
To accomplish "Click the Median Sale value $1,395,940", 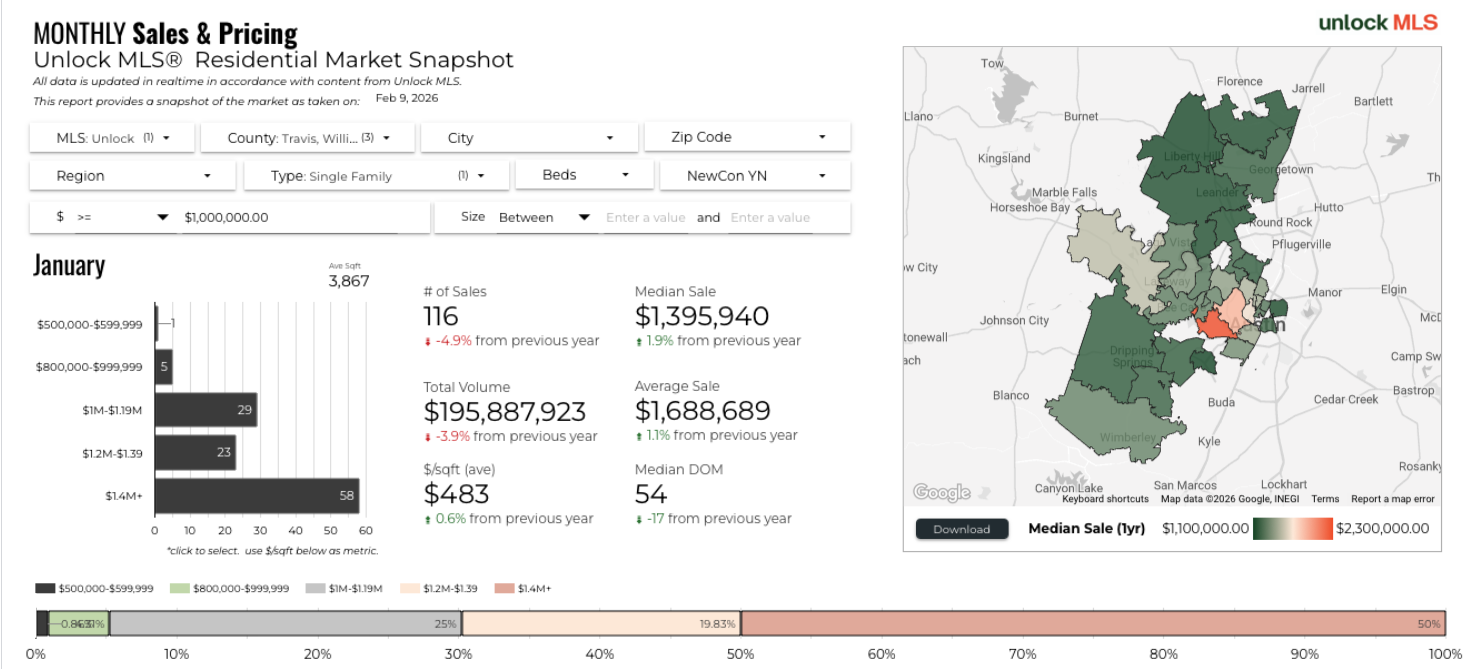I will click(702, 316).
